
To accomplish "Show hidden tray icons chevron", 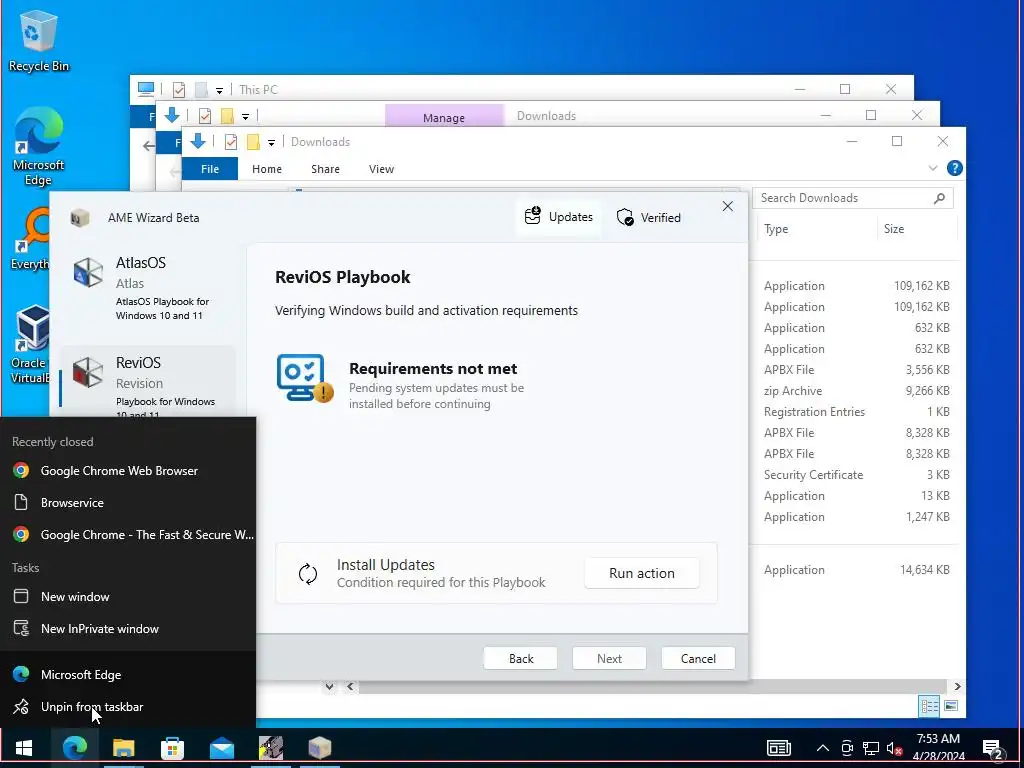I will tap(823, 748).
